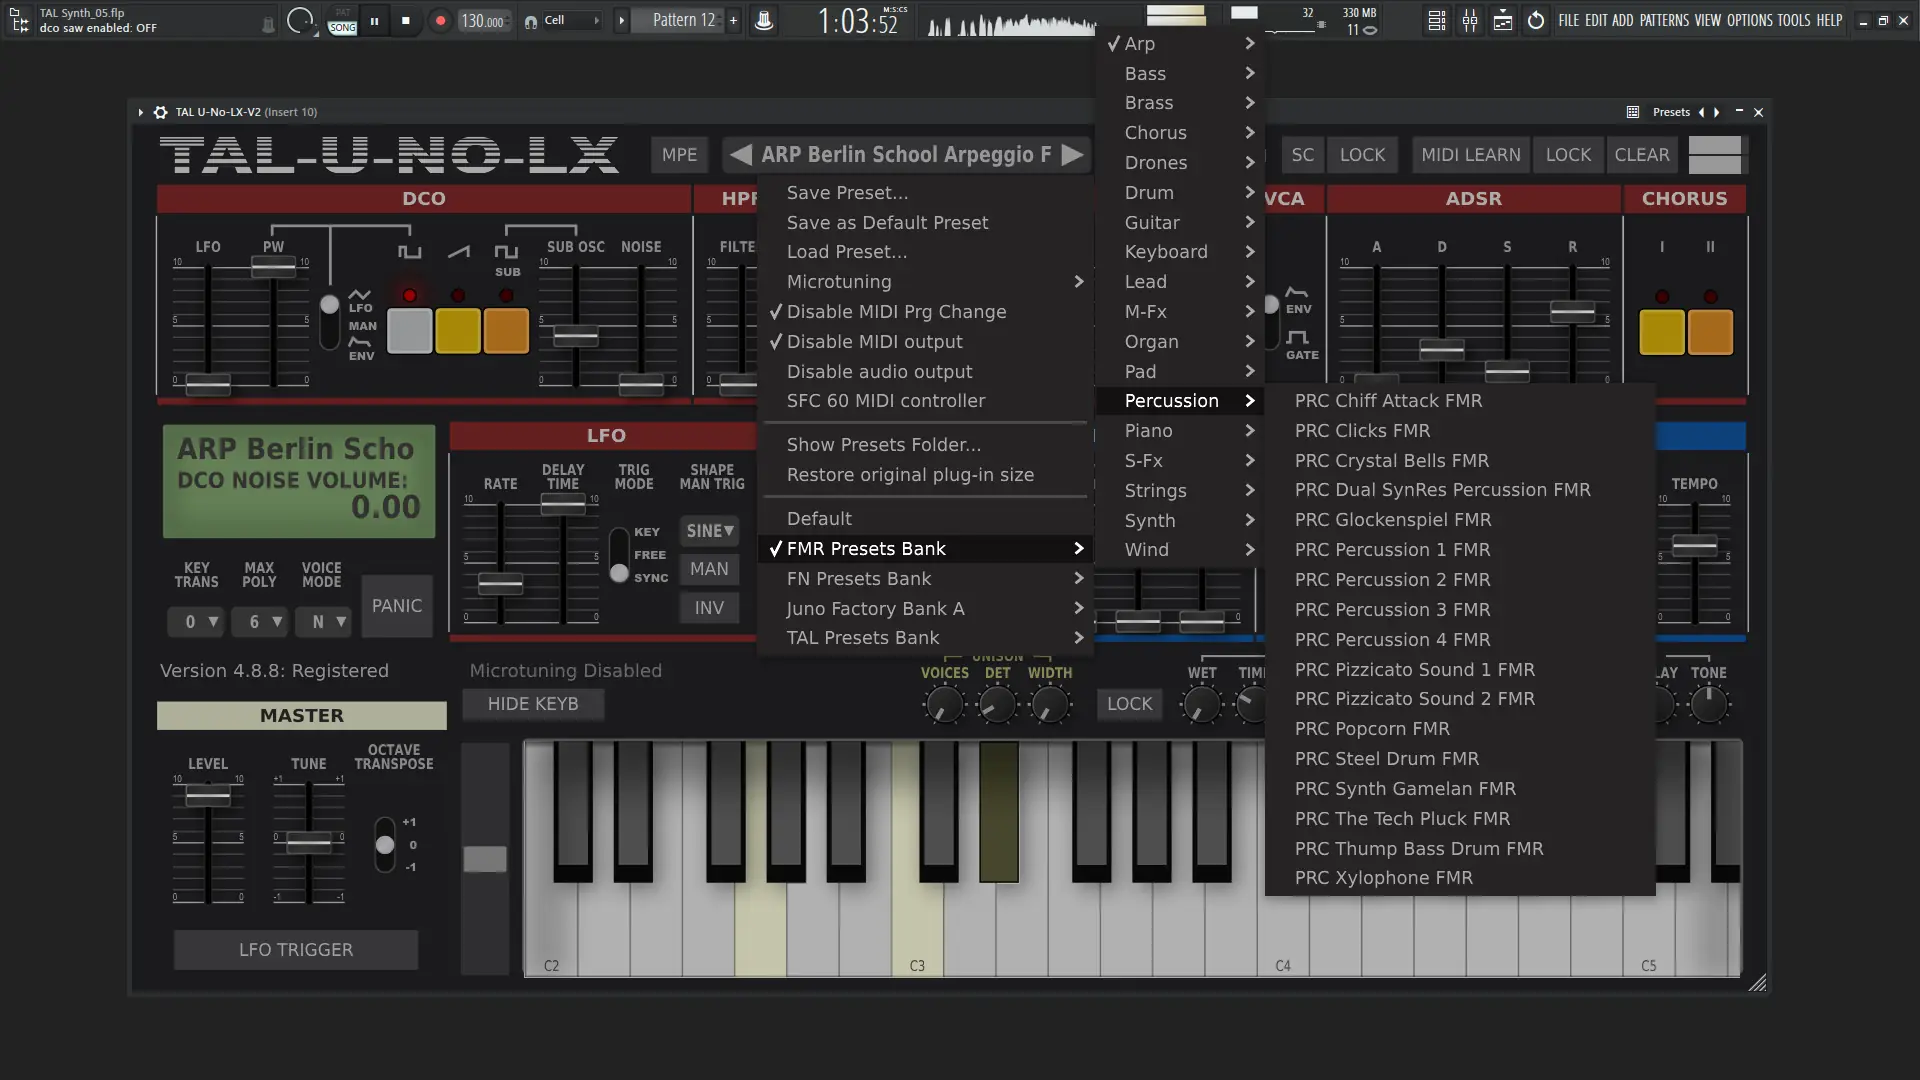Click the metronome icon
This screenshot has width=1920, height=1080.
764,21
